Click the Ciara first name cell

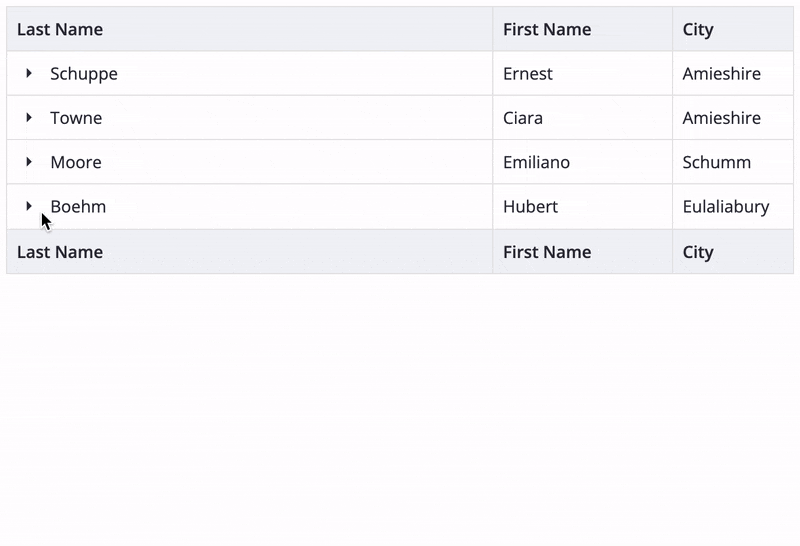[583, 118]
